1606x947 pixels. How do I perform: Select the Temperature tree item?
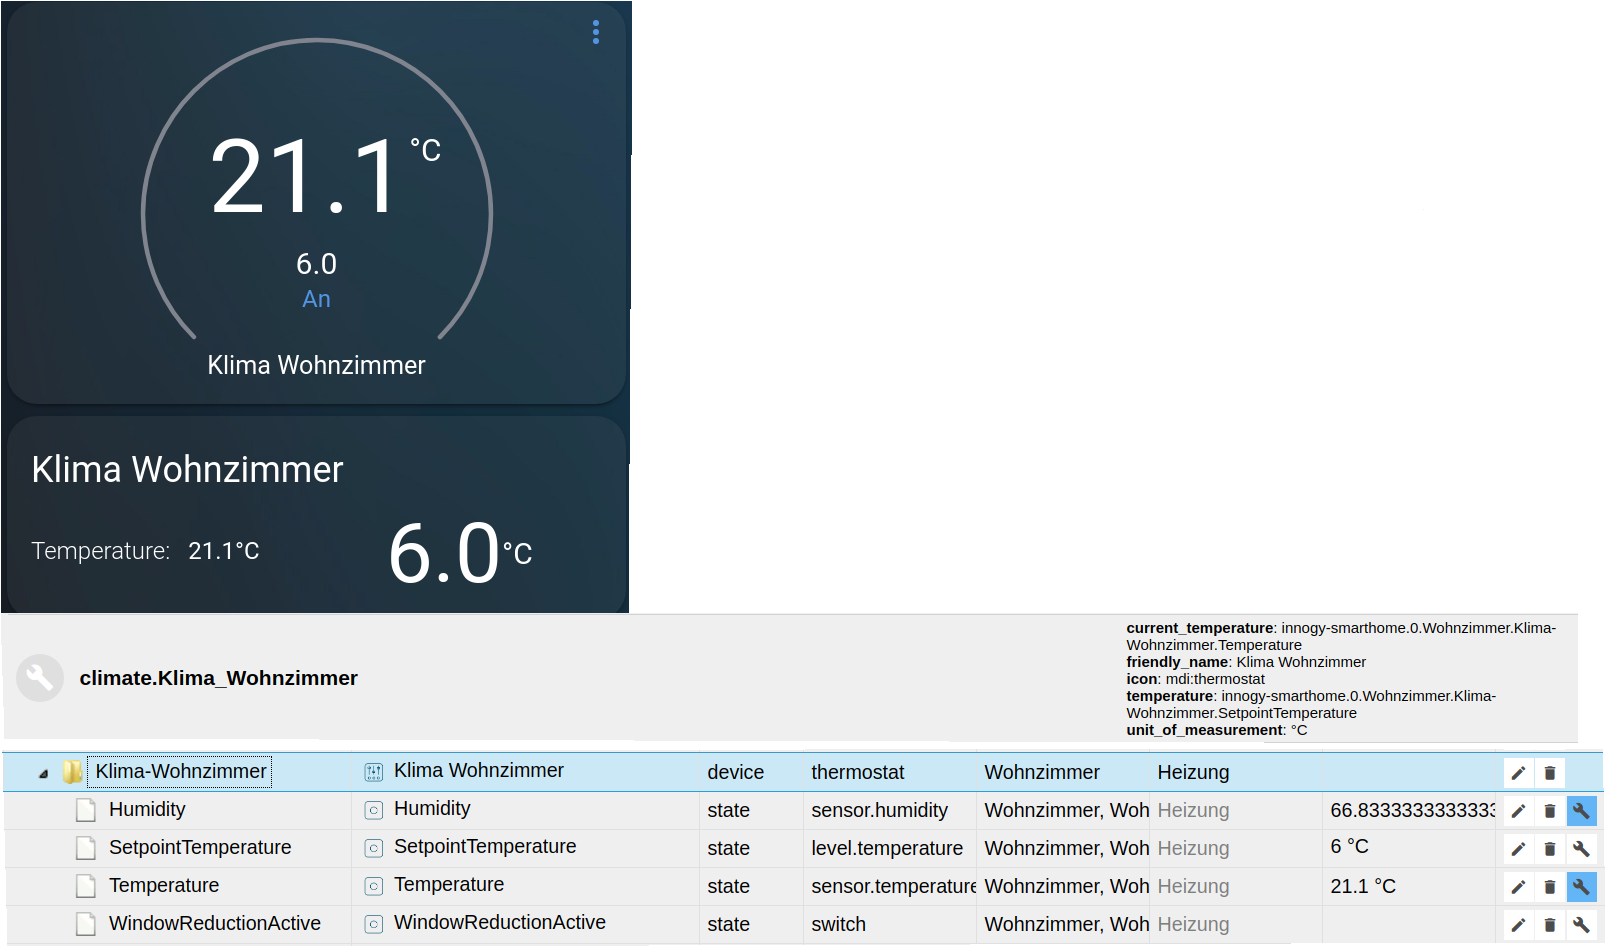(x=164, y=885)
